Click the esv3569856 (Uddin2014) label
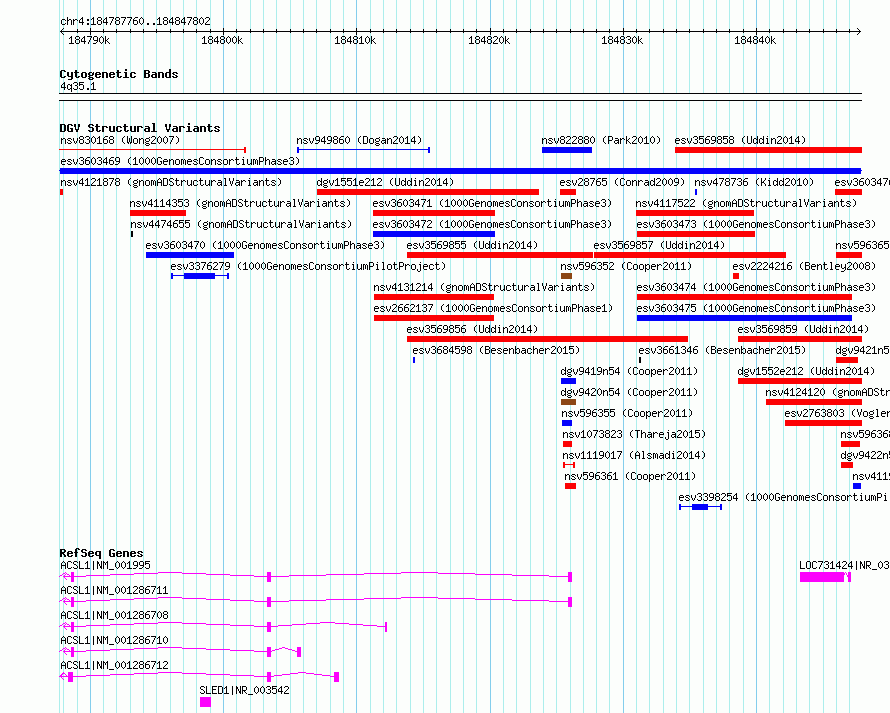890x713 pixels. [472, 329]
